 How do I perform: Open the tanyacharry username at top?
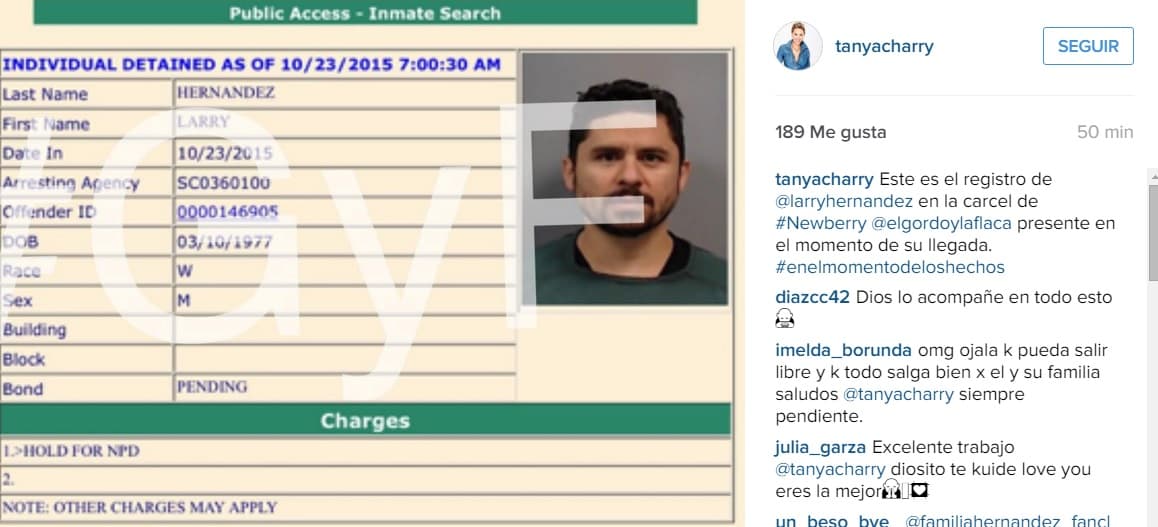coord(884,46)
